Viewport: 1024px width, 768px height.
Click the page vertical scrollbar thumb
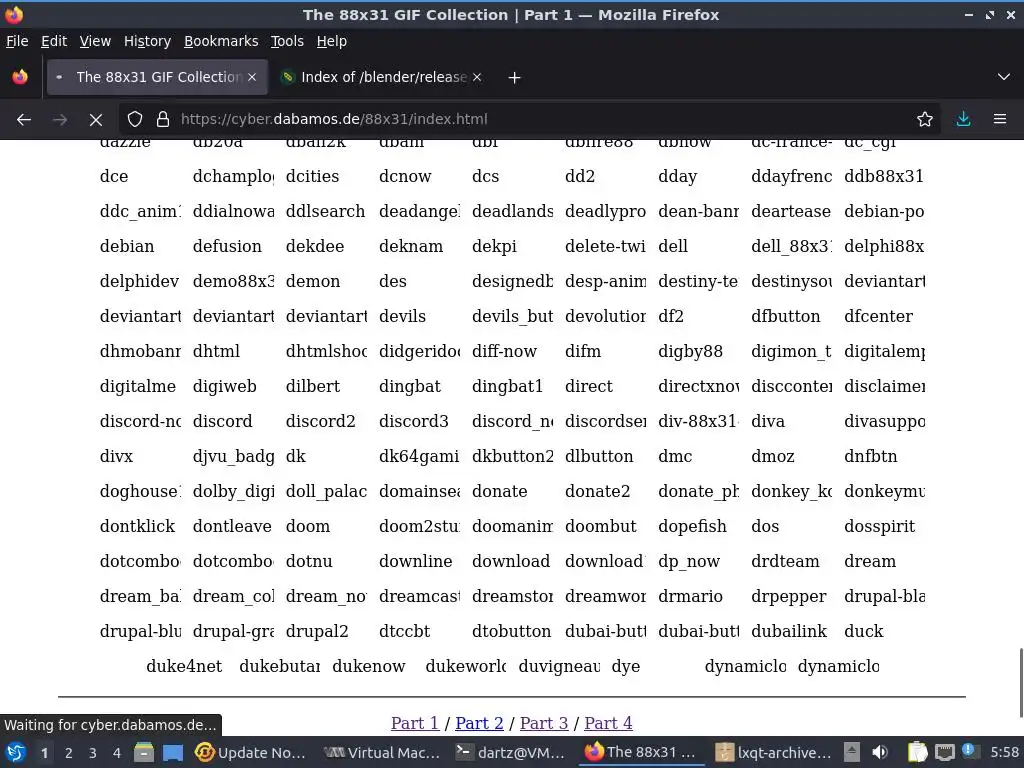pos(1020,682)
